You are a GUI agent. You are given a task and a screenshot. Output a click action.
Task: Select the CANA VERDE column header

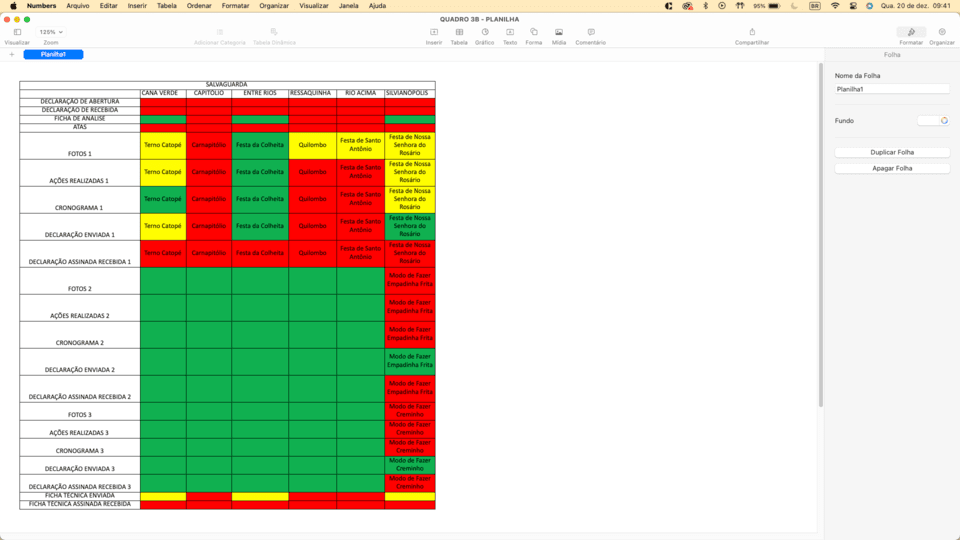[163, 93]
